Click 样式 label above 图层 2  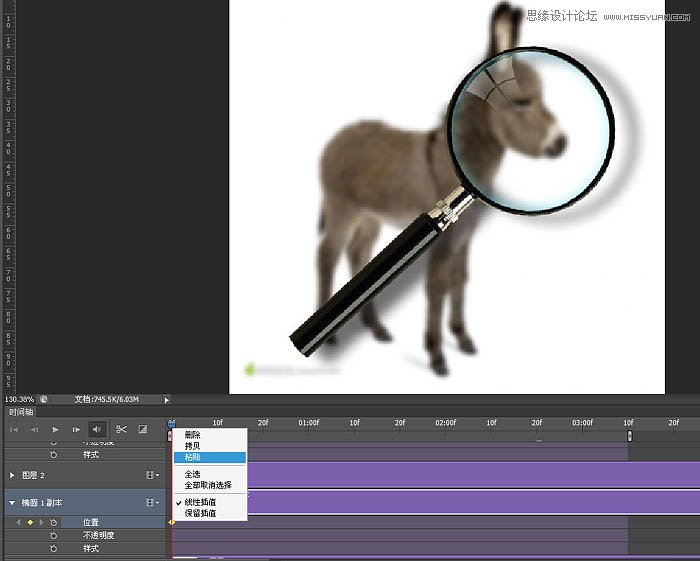click(91, 455)
